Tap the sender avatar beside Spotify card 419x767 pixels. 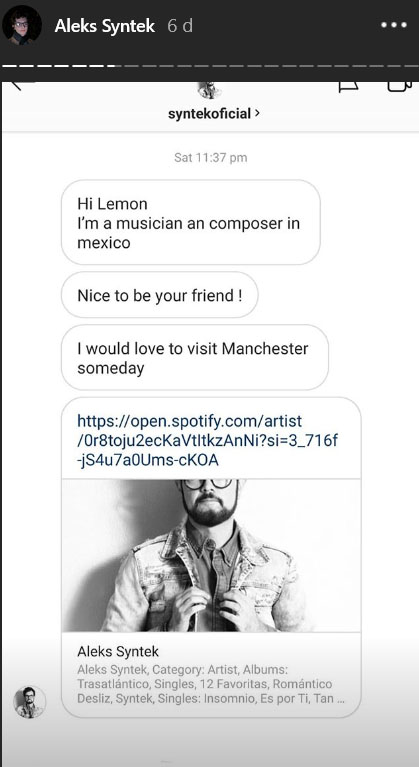29,702
